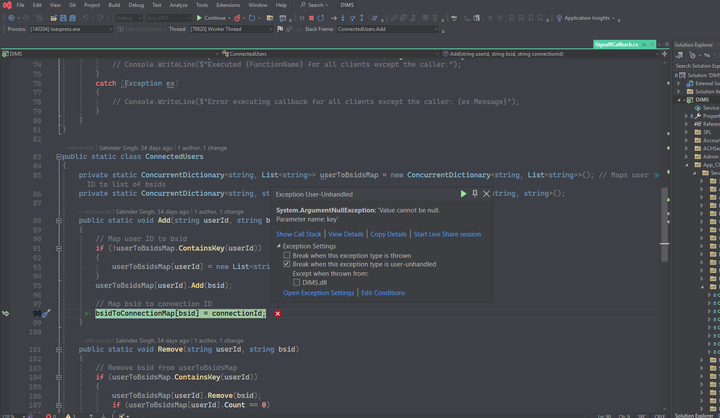
Task: Click Copy Details link
Action: (388, 234)
